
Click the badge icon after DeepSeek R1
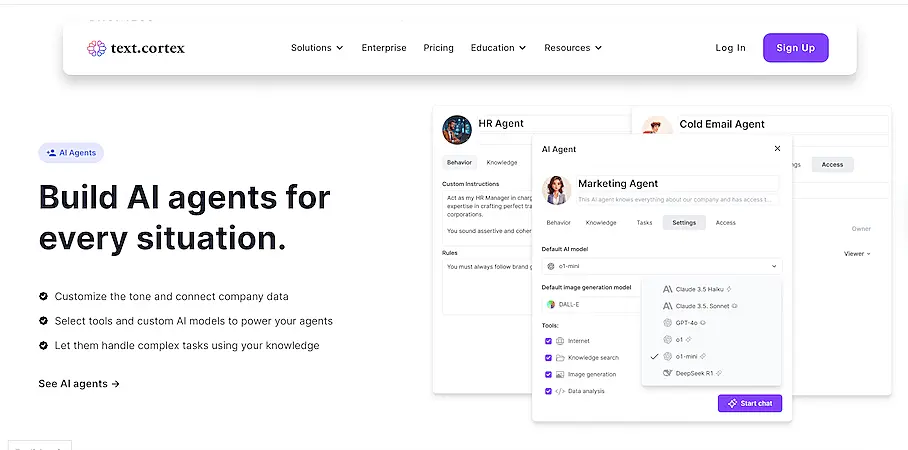point(719,373)
